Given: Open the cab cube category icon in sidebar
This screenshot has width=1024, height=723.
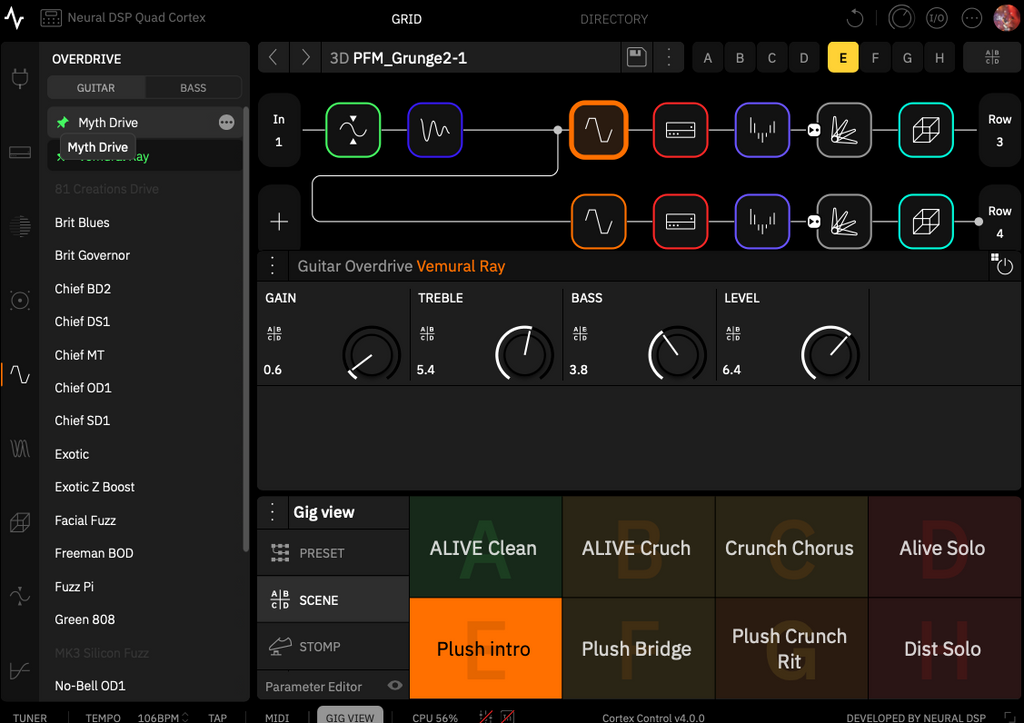Looking at the screenshot, I should (x=20, y=522).
